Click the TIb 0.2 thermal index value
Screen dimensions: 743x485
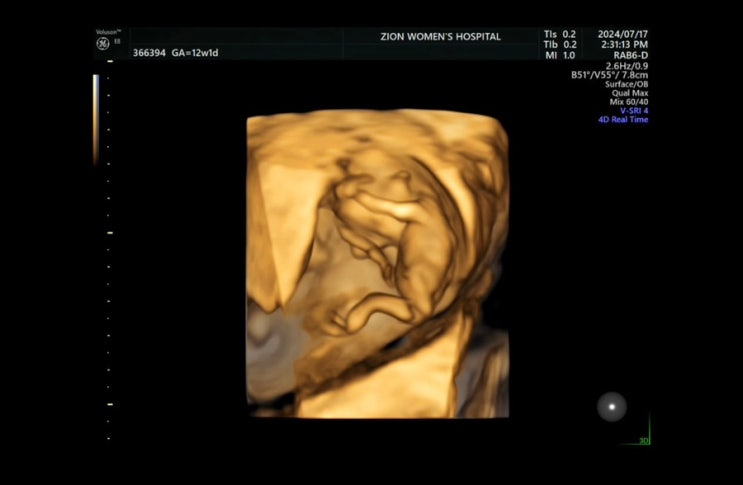click(x=560, y=45)
